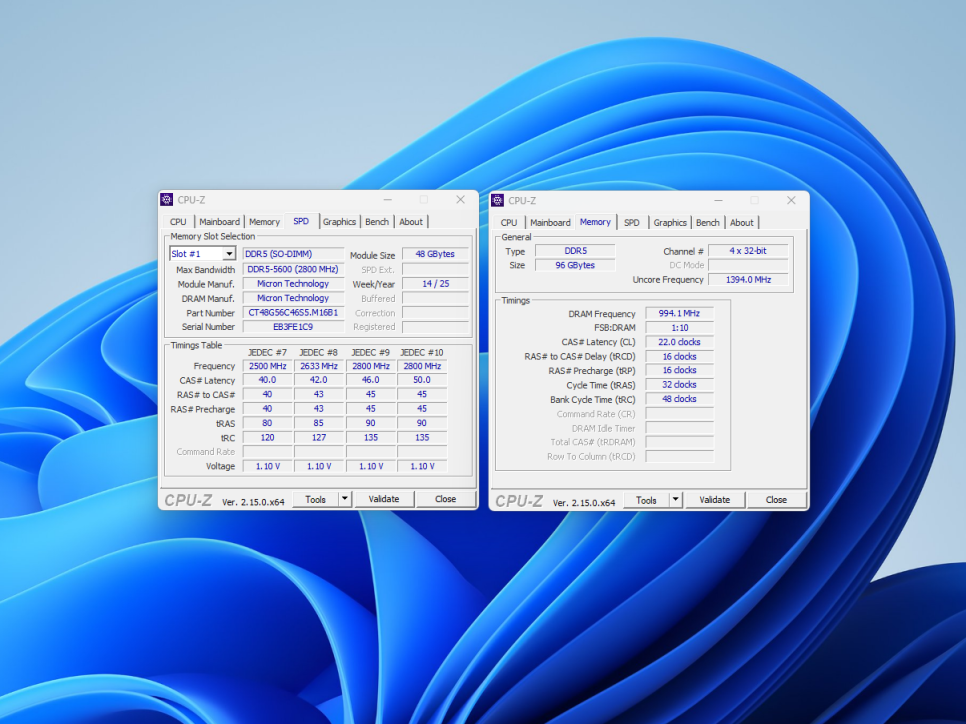Click the empty Command Rate (CR) field
This screenshot has width=966, height=724.
(680, 413)
